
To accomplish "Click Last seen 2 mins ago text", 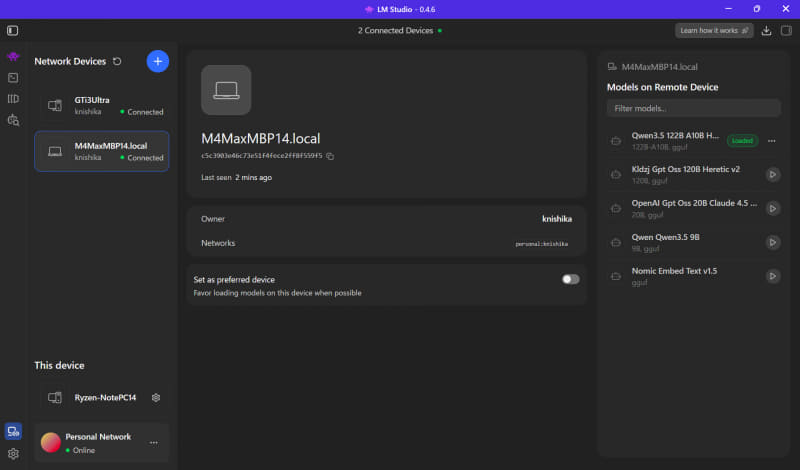I will tap(236, 178).
